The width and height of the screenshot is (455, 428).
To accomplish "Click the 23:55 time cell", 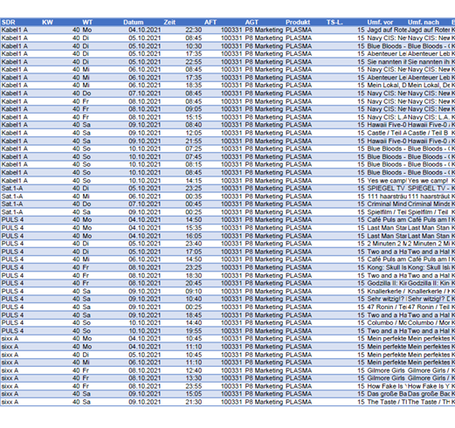I will (x=194, y=386).
